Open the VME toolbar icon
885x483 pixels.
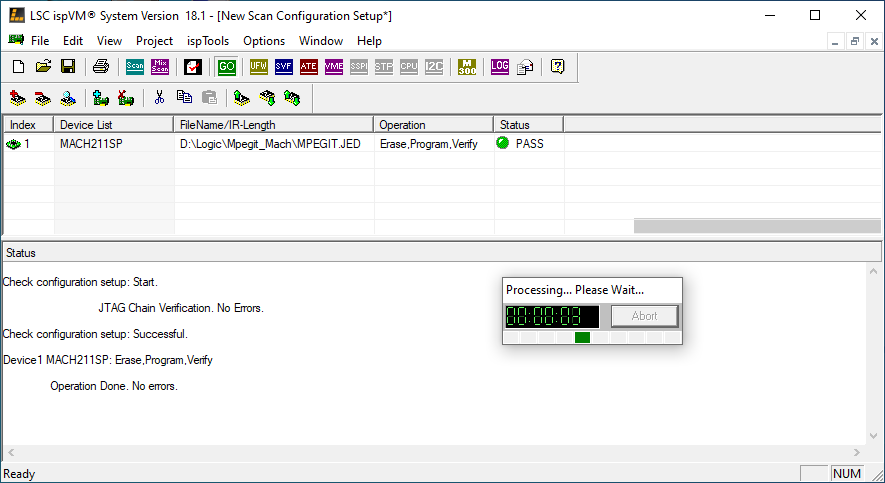click(x=334, y=67)
